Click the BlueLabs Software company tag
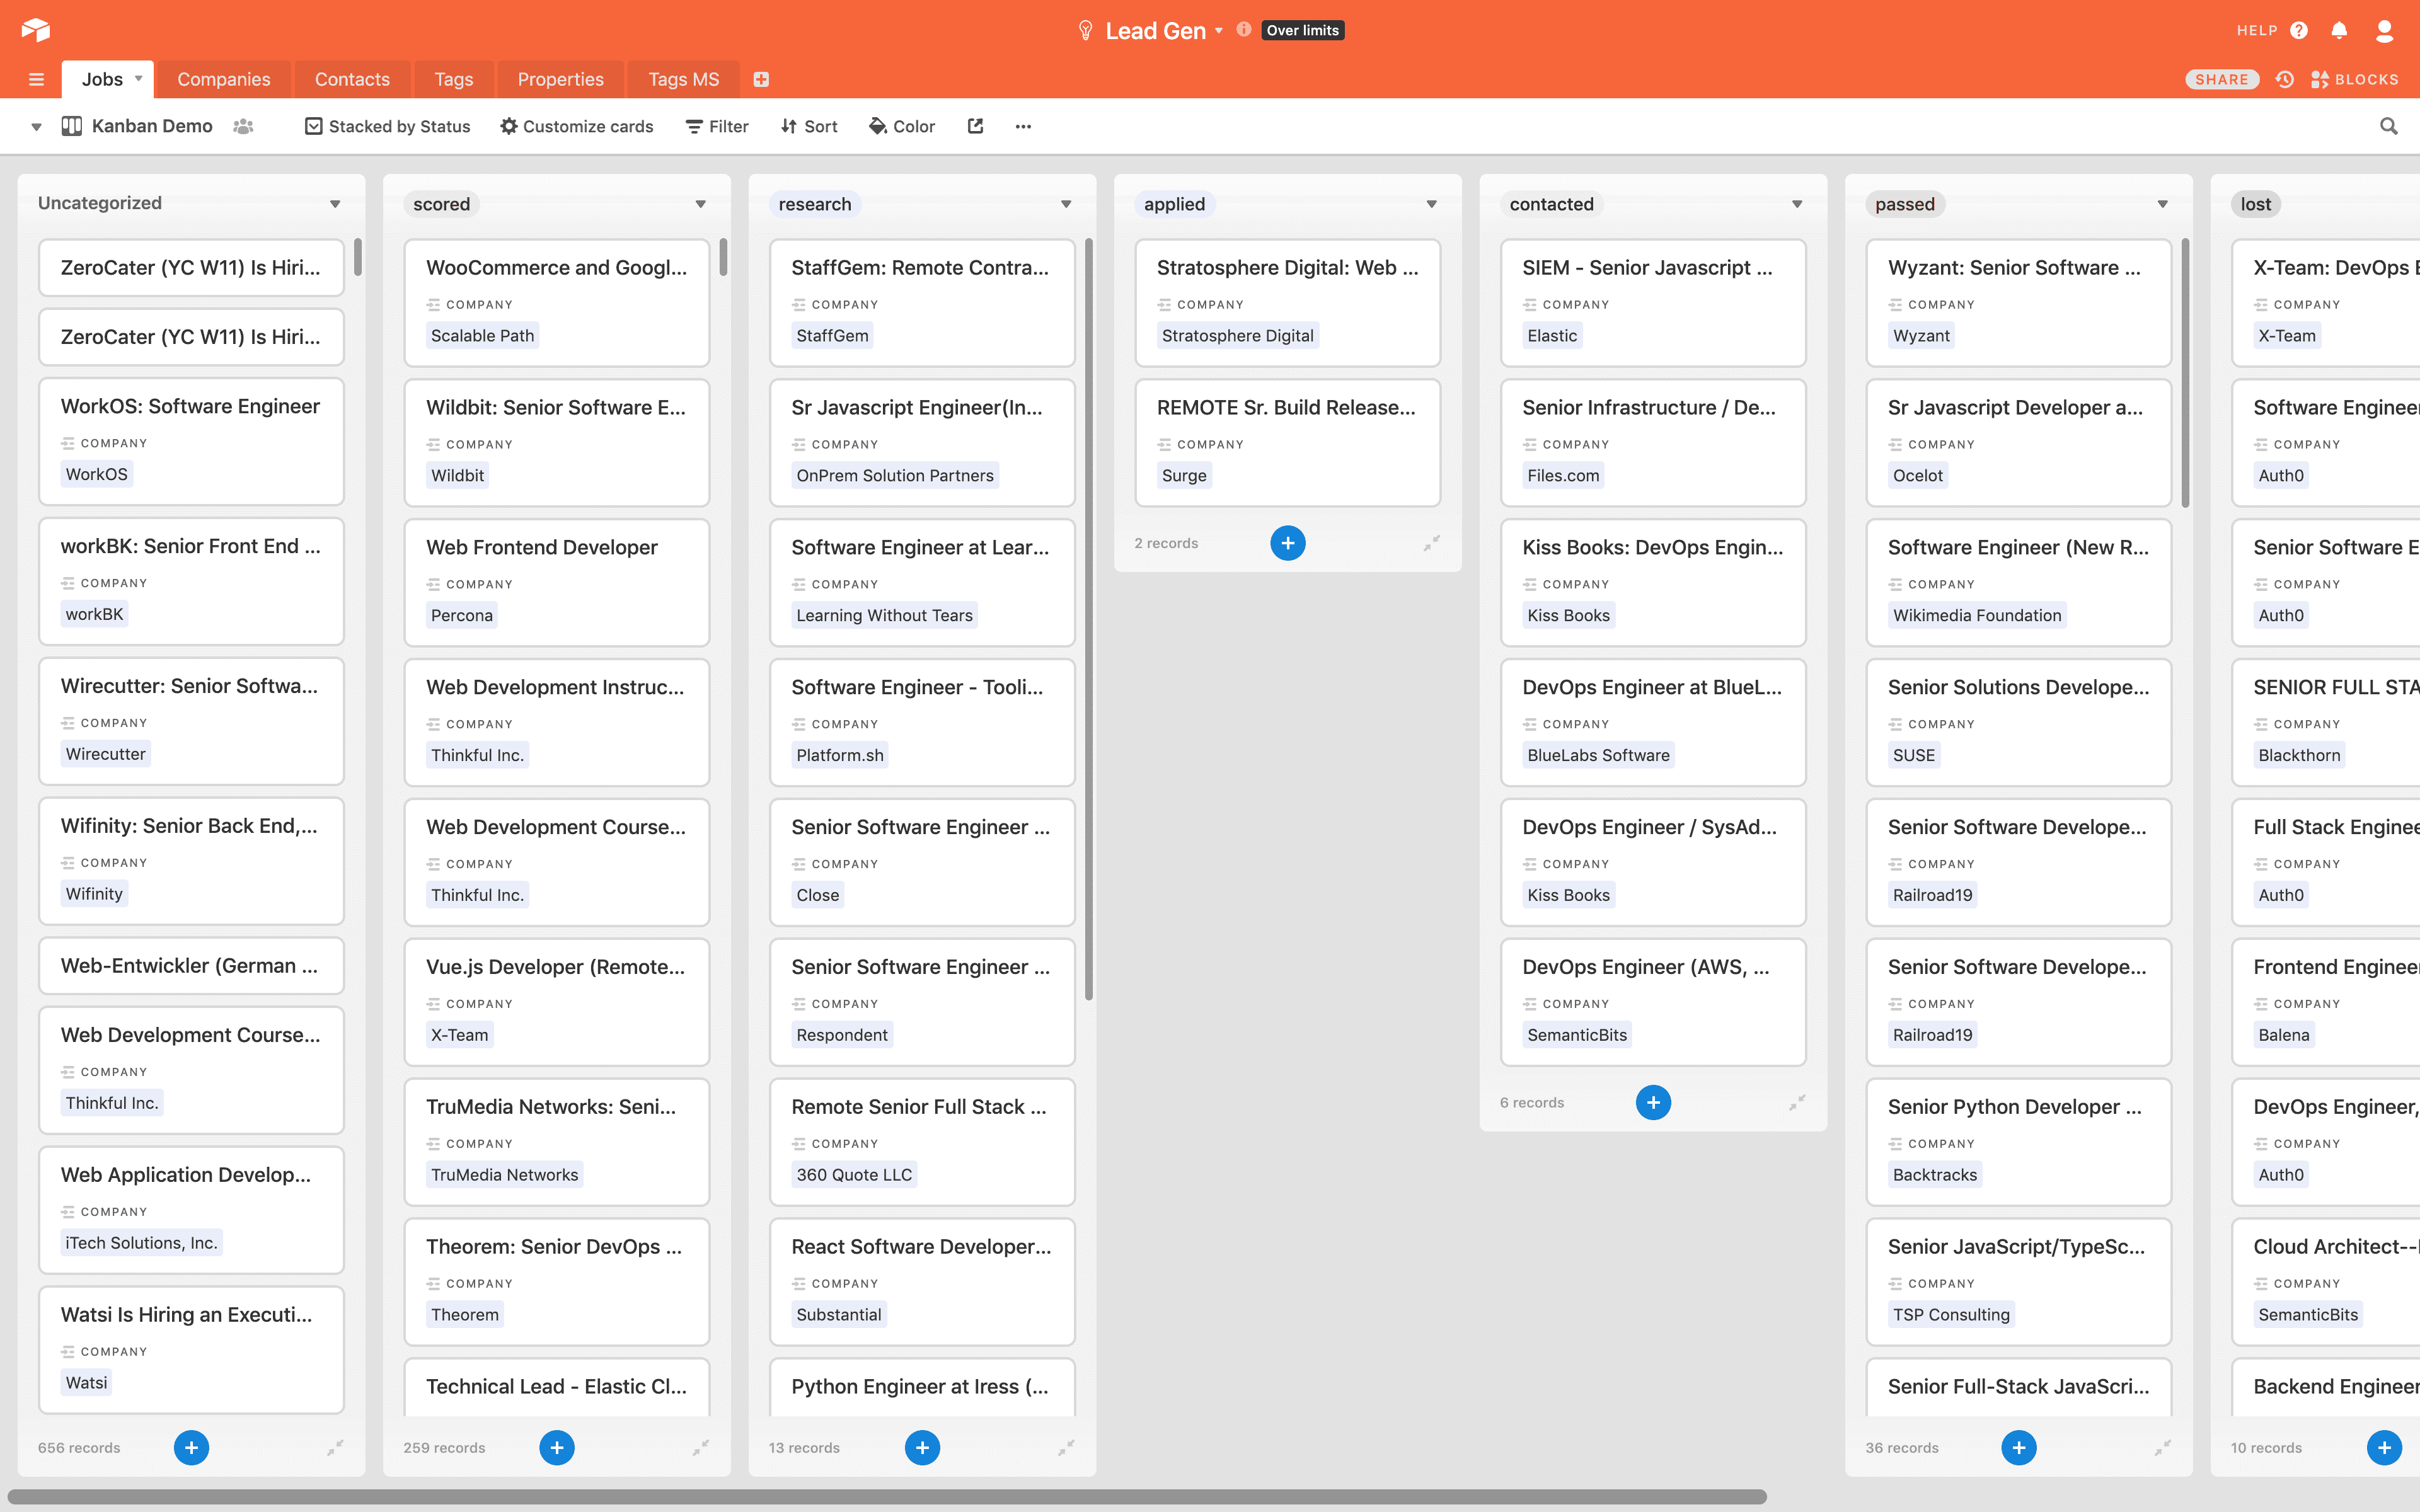 [x=1598, y=755]
